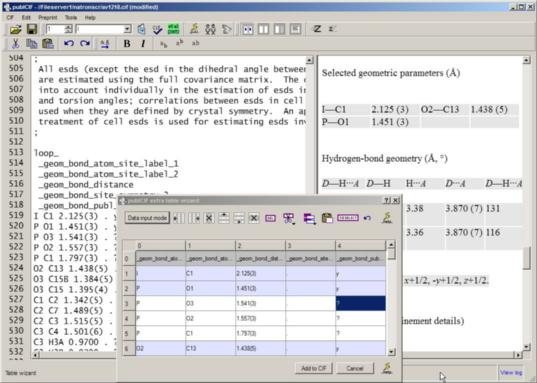Viewport: 537px width, 383px height.
Task: Insert row below in table wizard
Action: pyautogui.click(x=239, y=218)
